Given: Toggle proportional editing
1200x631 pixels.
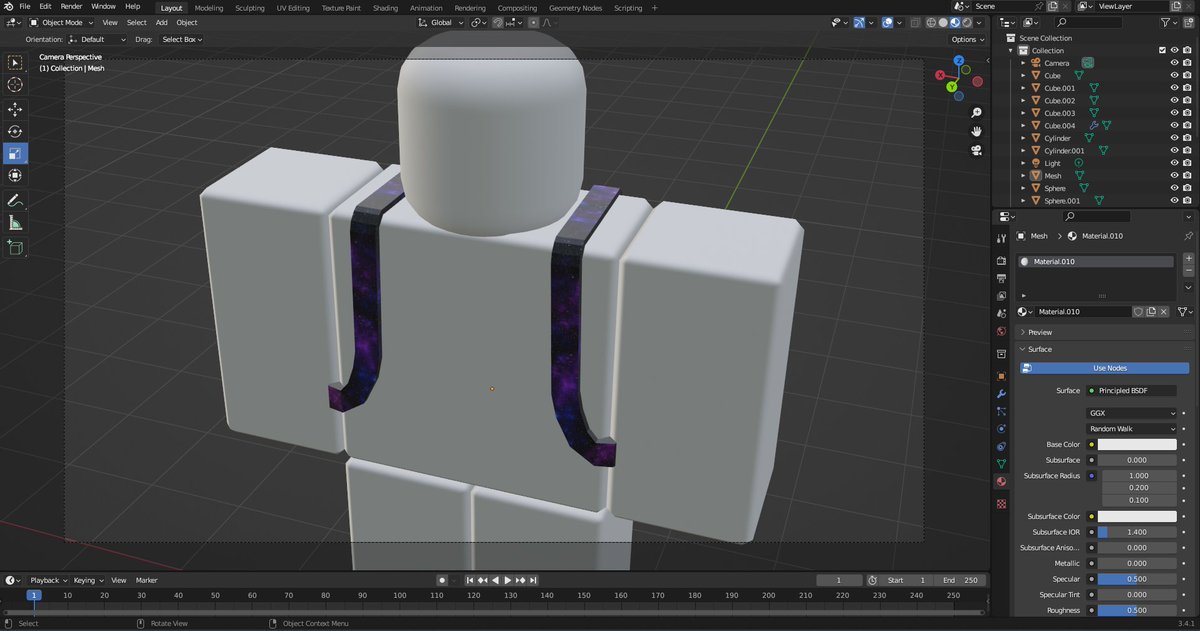Looking at the screenshot, I should 533,22.
